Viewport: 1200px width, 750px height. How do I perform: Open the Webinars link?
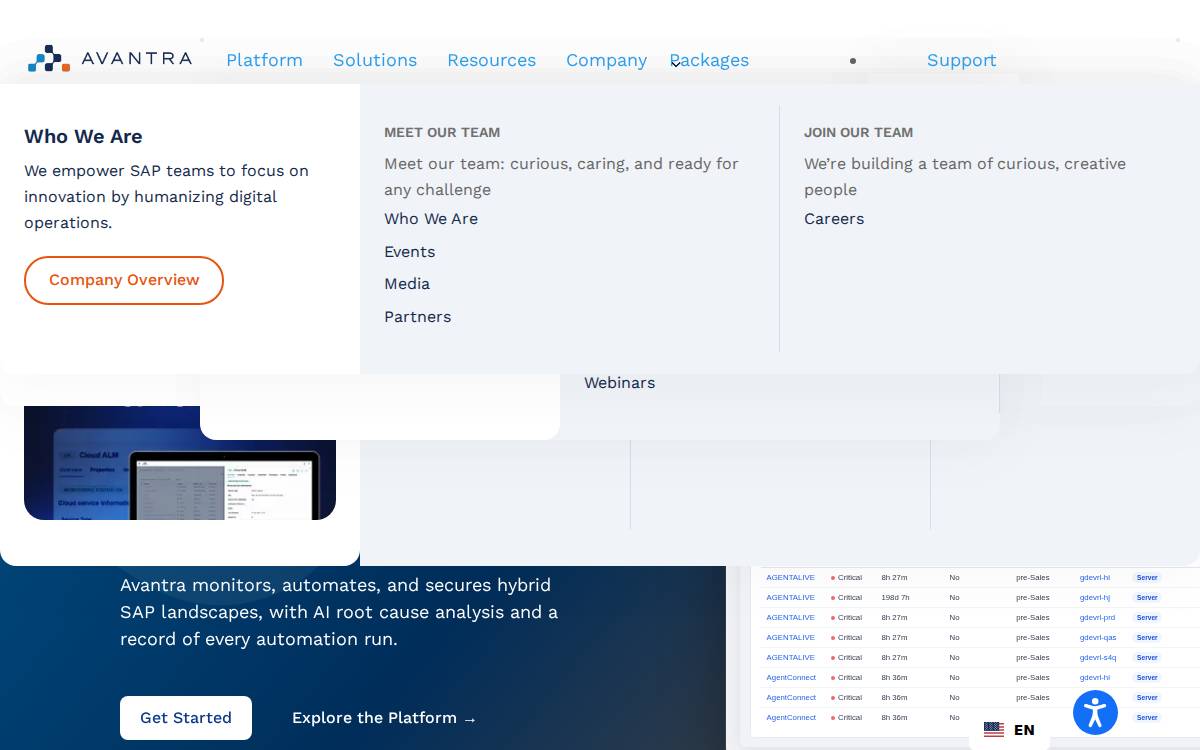(619, 383)
